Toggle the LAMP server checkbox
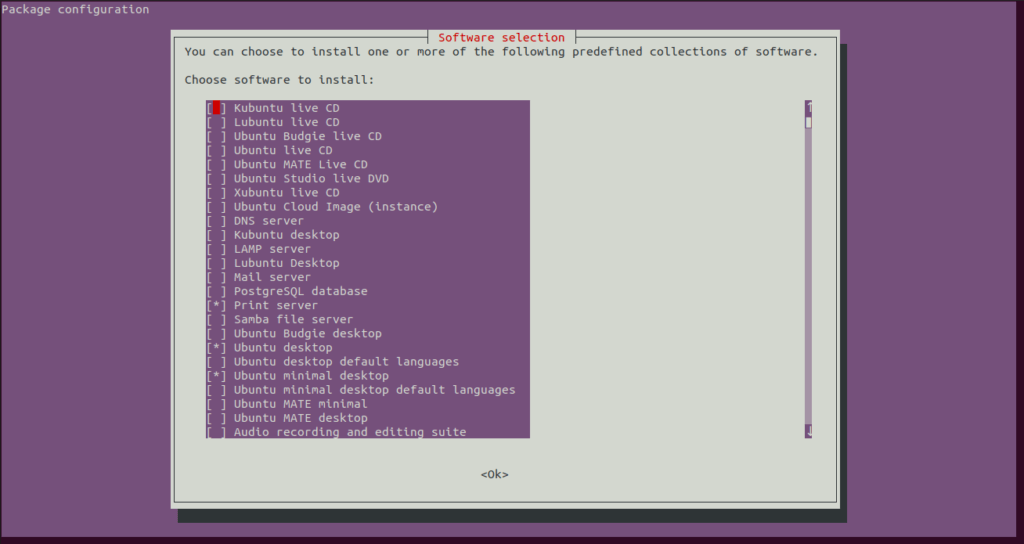Image resolution: width=1024 pixels, height=544 pixels. [x=216, y=249]
